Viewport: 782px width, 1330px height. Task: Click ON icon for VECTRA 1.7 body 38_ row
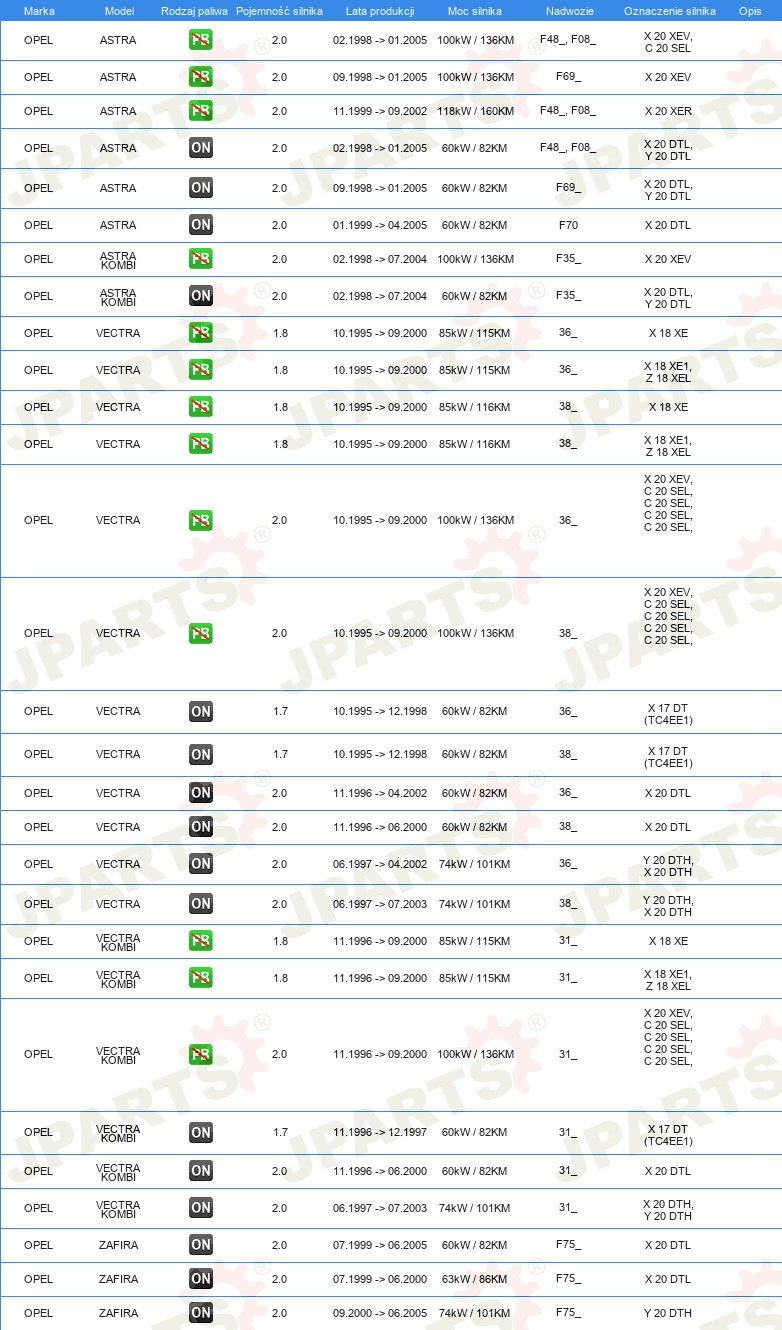click(201, 754)
